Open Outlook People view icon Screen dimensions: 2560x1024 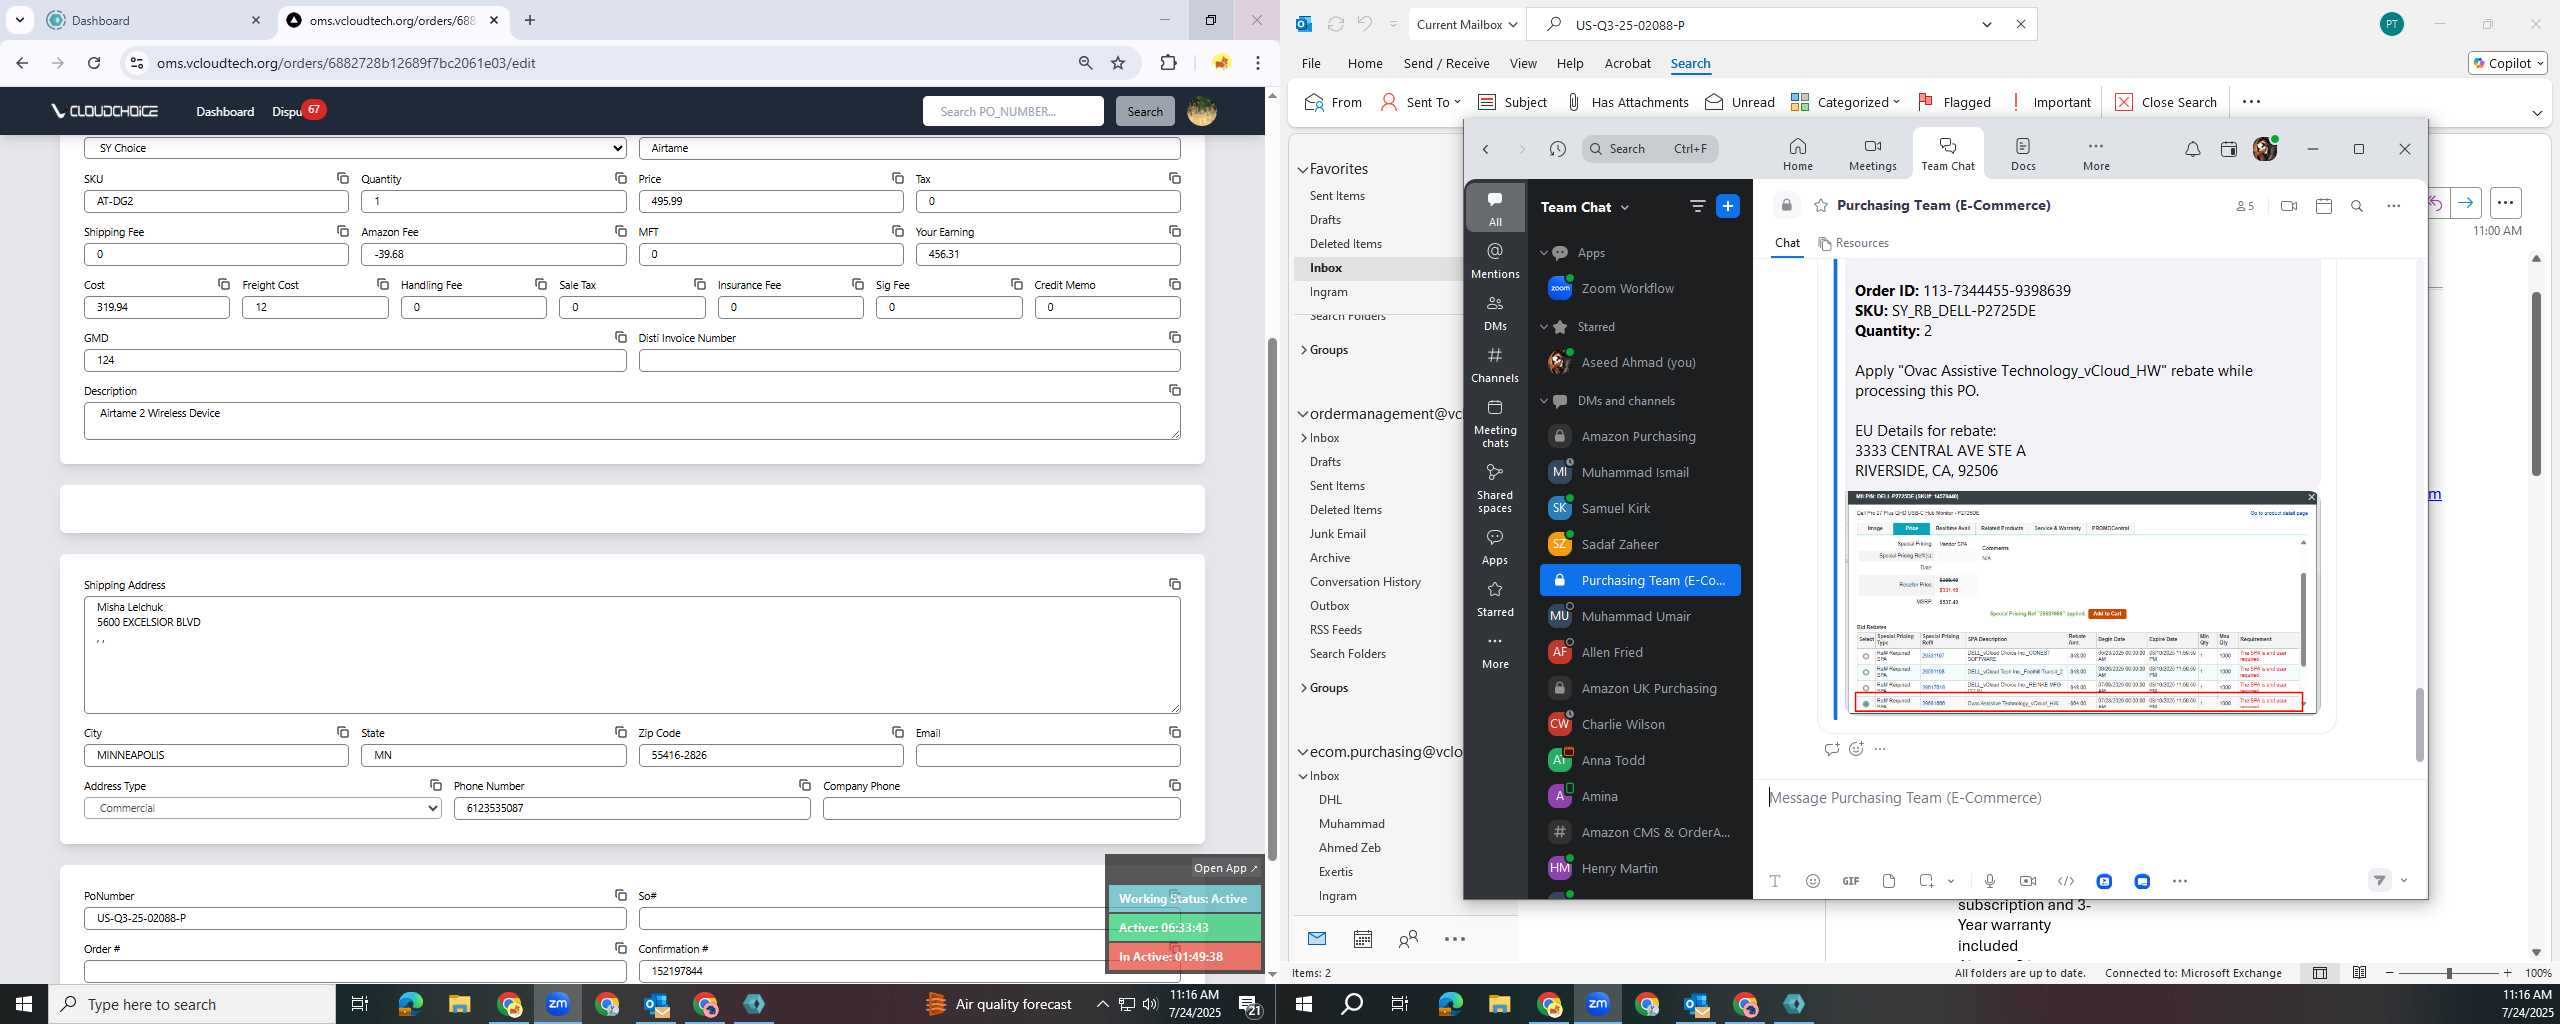(x=1408, y=939)
